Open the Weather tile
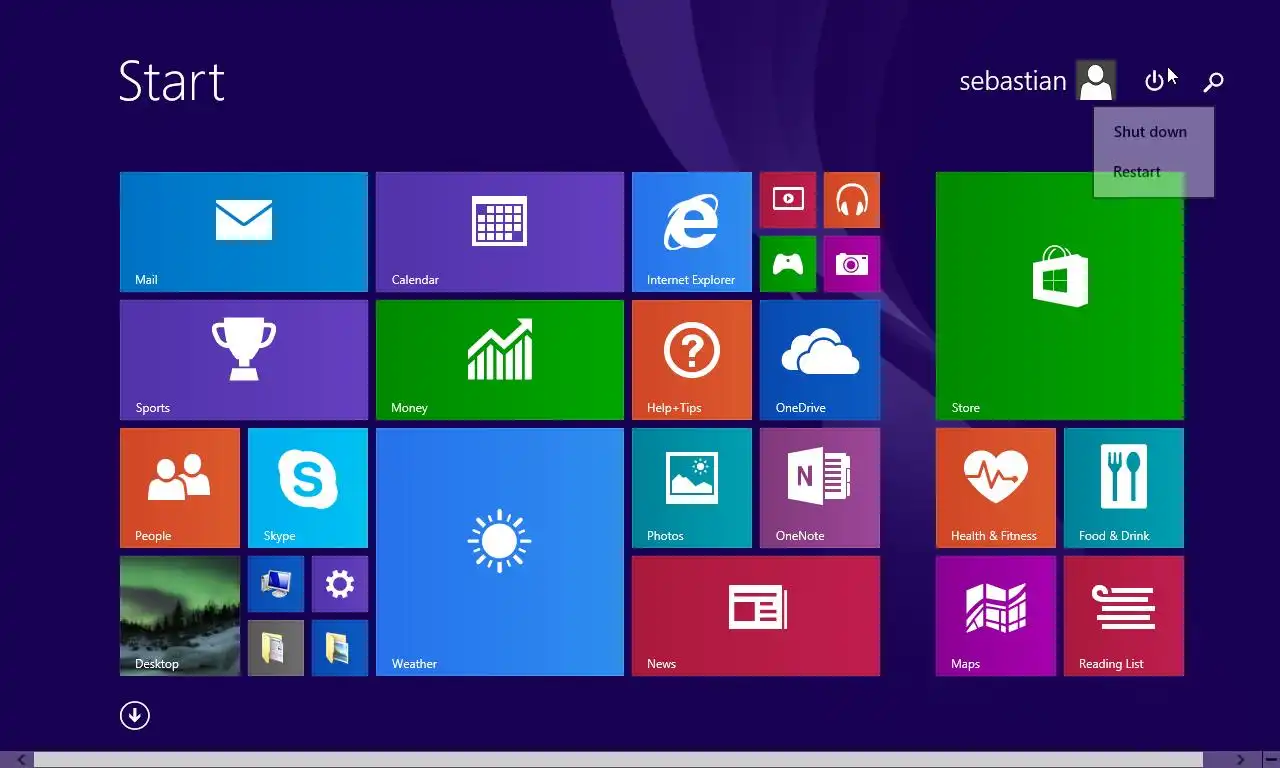1280x768 pixels. tap(500, 552)
